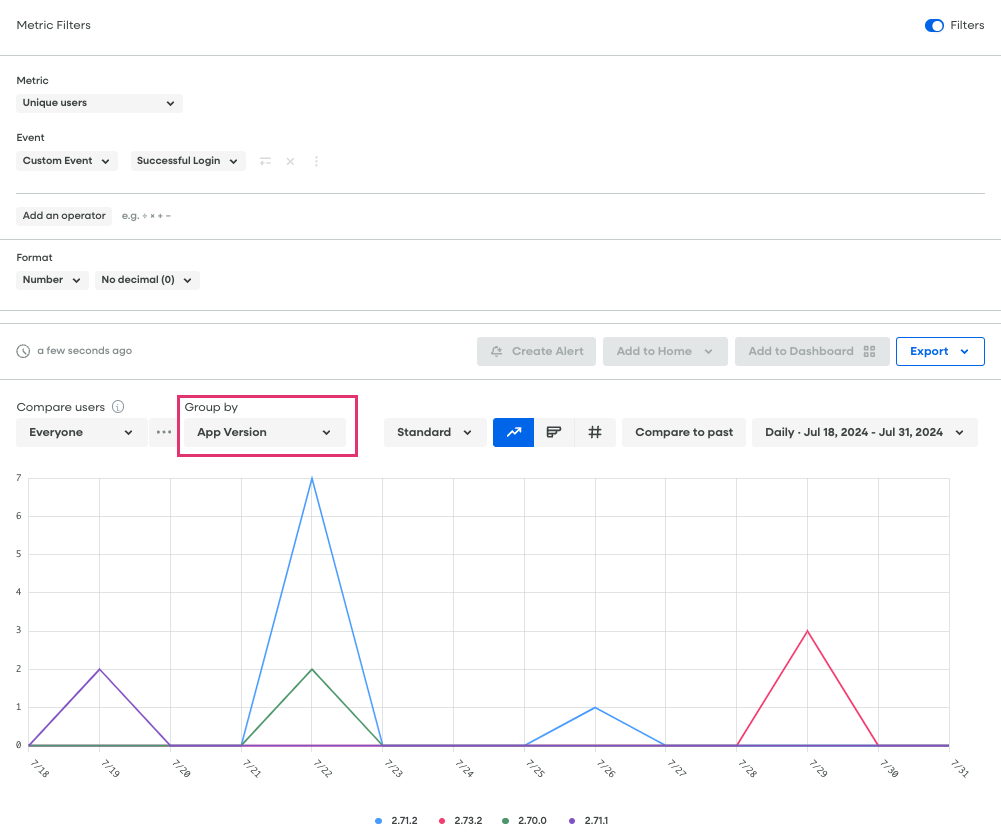Viewport: 1001px width, 836px height.
Task: Click the Metric Filters heading
Action: pos(54,26)
